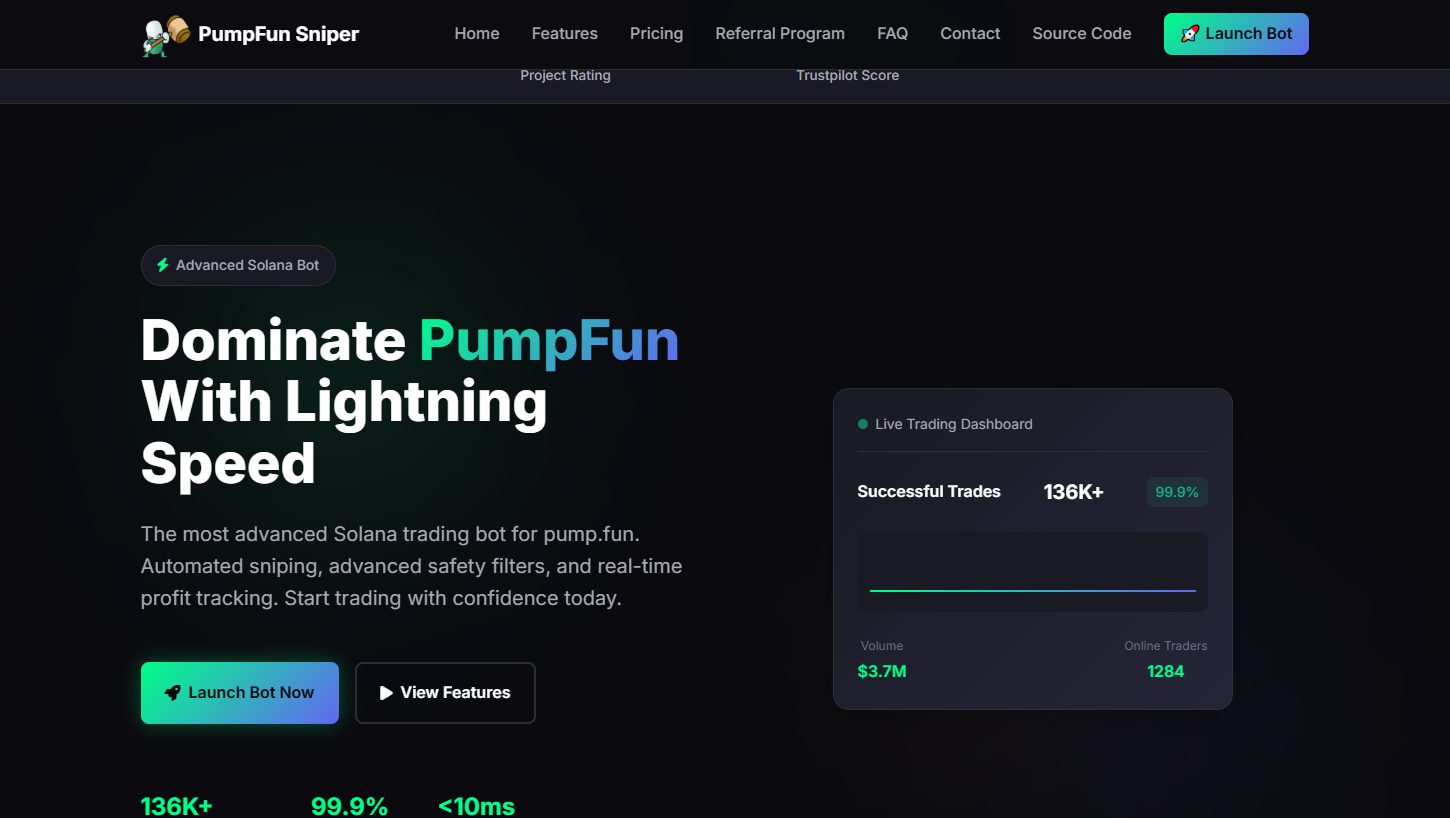The image size is (1450, 818).
Task: Click the Online Traders label
Action: (1166, 646)
